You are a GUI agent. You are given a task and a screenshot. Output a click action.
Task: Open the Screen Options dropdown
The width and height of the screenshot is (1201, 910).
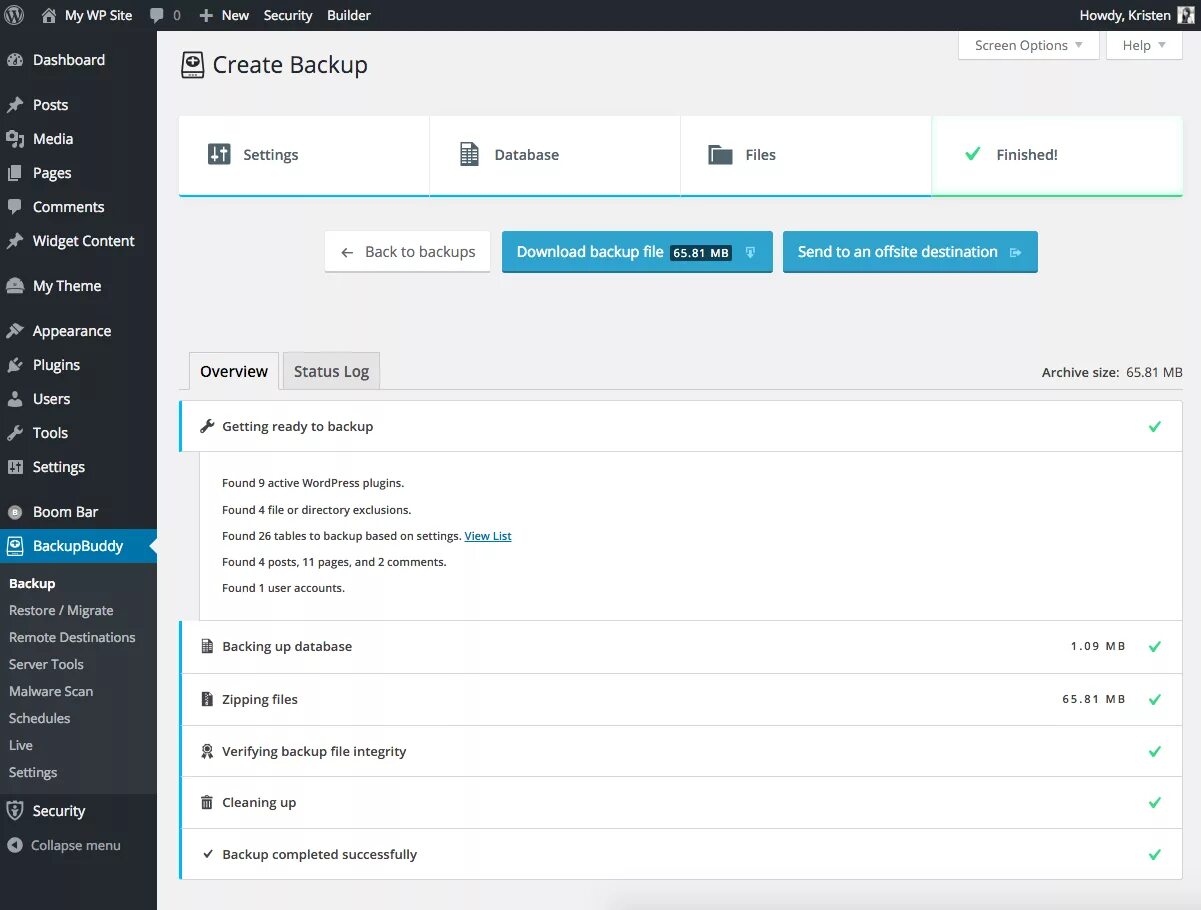[1028, 45]
